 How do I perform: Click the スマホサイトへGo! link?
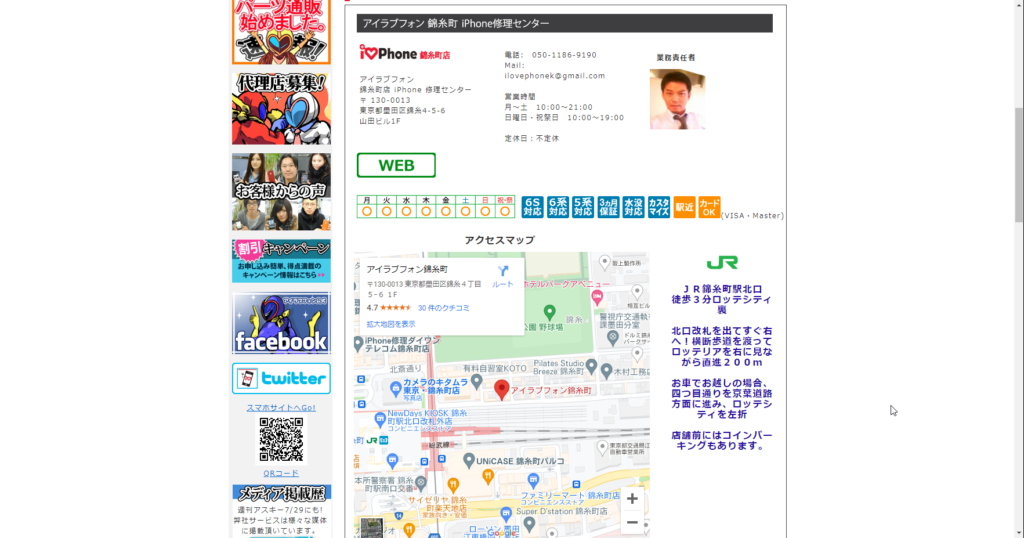281,408
